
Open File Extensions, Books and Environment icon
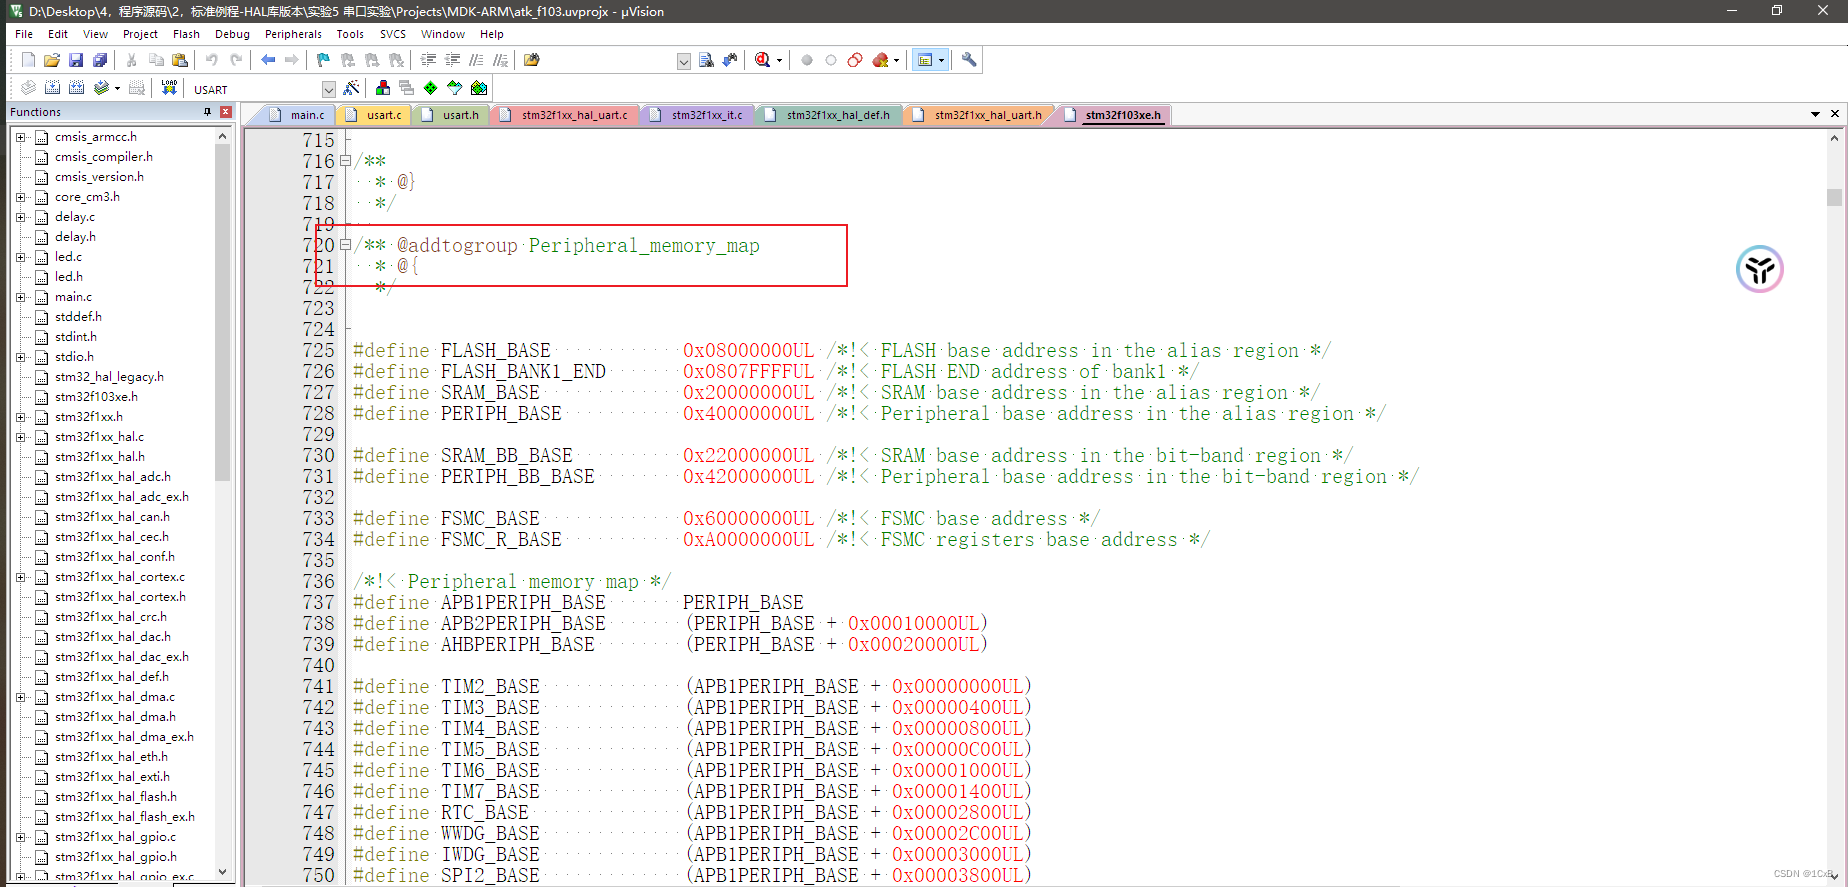pyautogui.click(x=383, y=88)
